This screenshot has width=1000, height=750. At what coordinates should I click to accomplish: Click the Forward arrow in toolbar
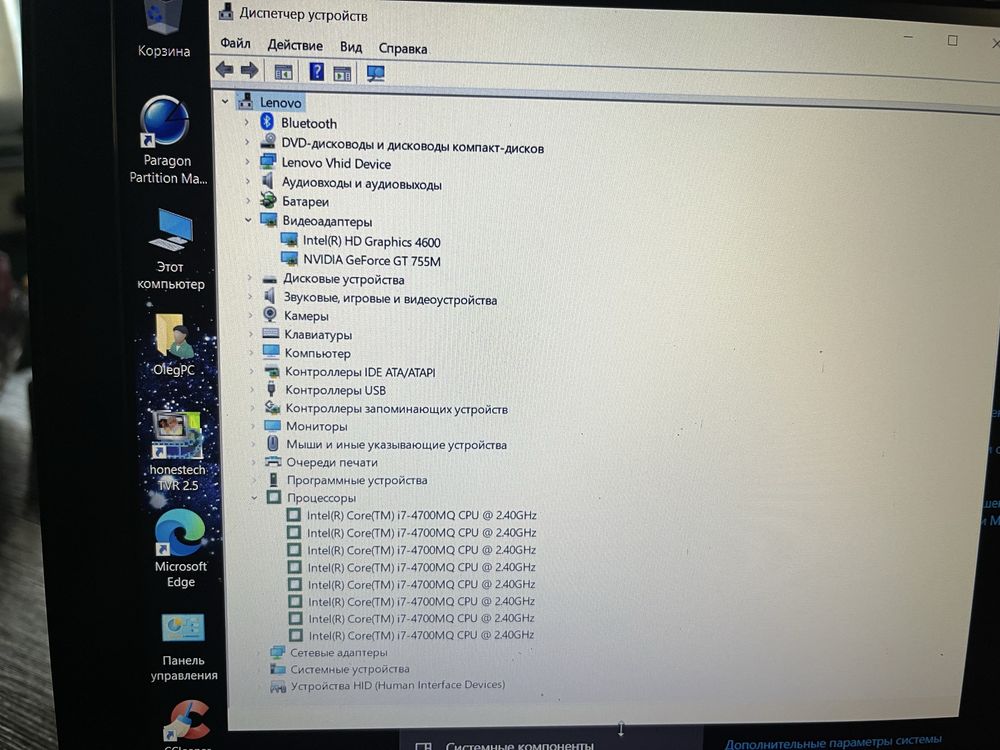tap(249, 70)
